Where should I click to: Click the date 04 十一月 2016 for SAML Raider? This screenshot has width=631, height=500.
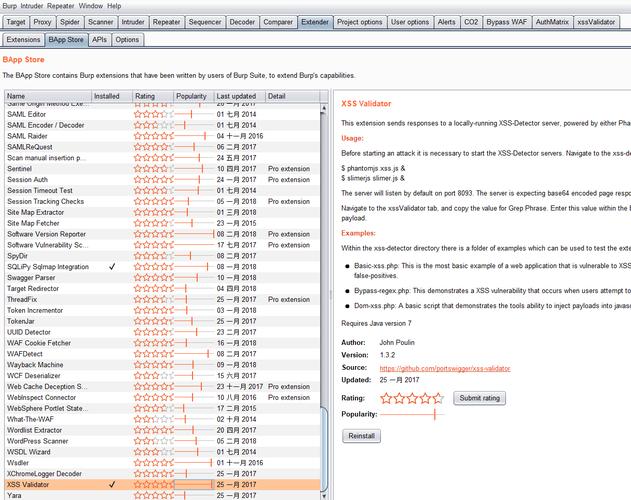pos(240,136)
